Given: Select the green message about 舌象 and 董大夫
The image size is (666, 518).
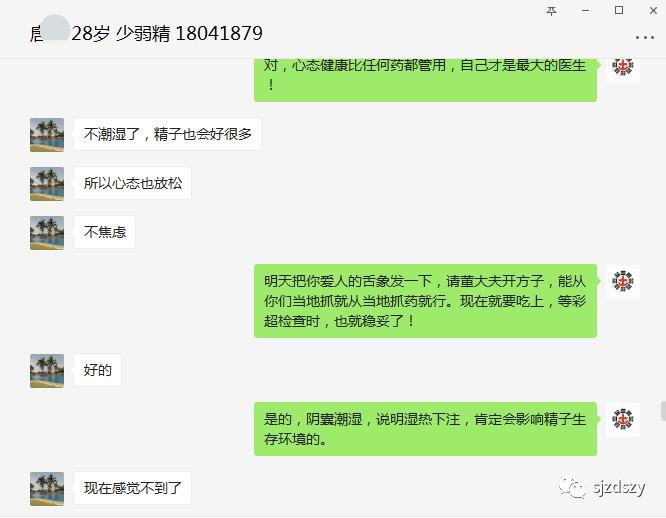Looking at the screenshot, I should (425, 301).
